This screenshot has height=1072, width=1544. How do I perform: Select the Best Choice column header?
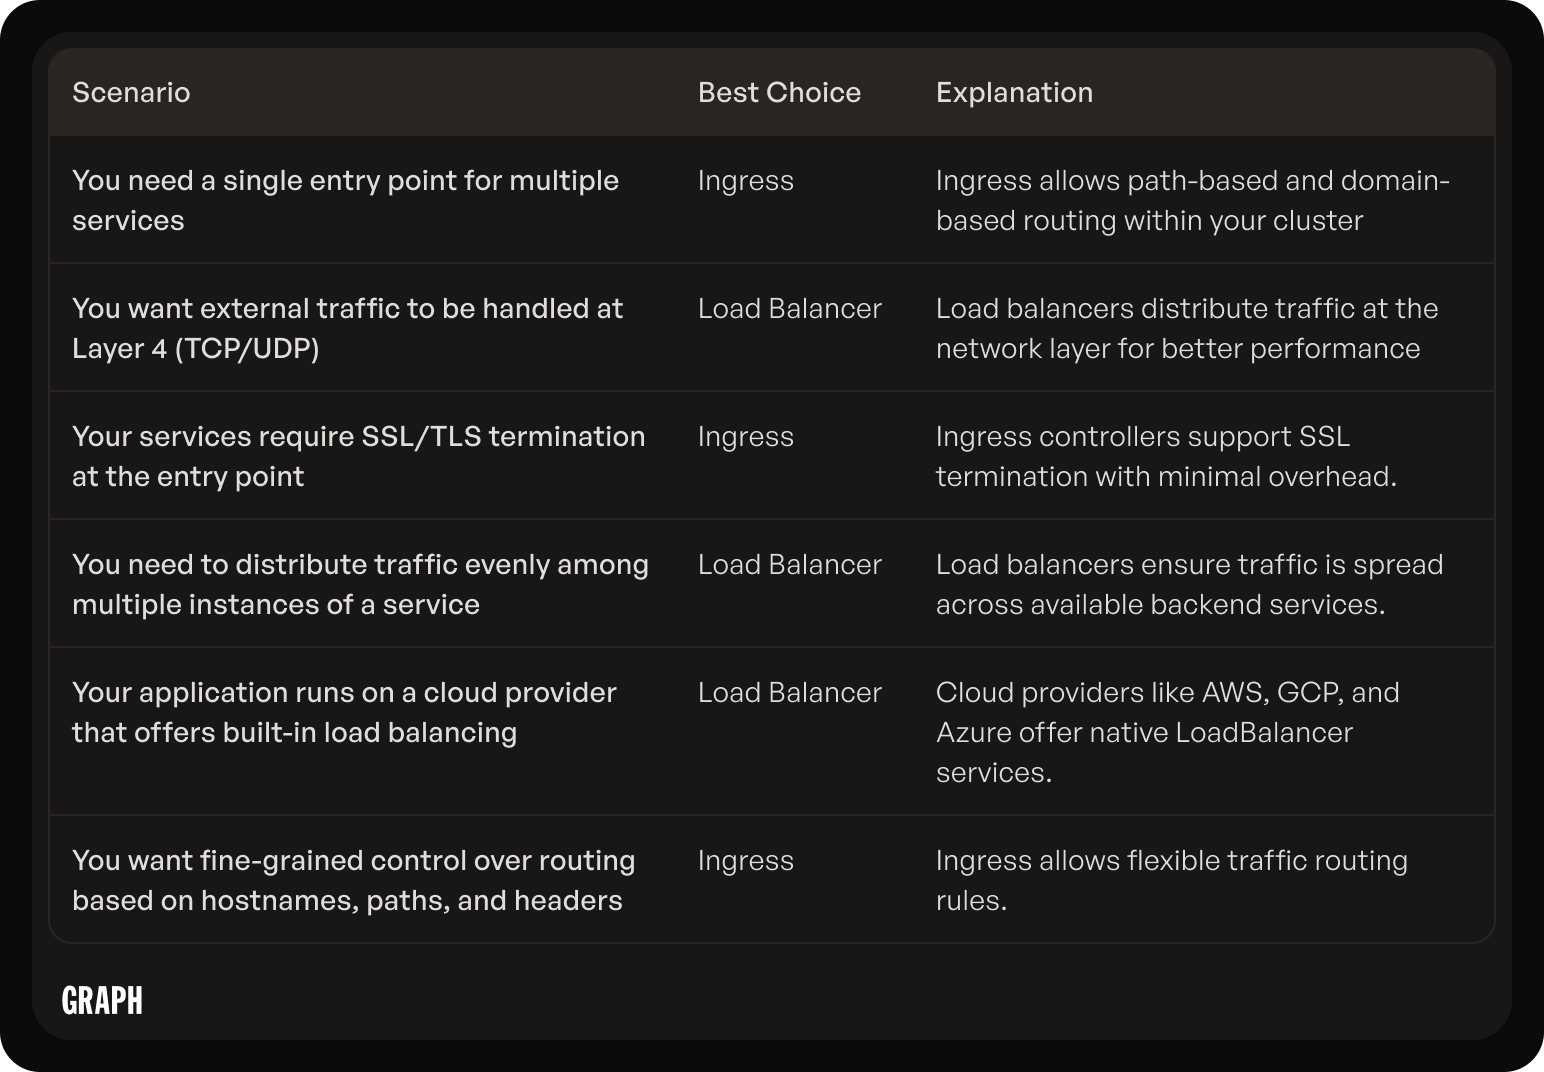(779, 92)
